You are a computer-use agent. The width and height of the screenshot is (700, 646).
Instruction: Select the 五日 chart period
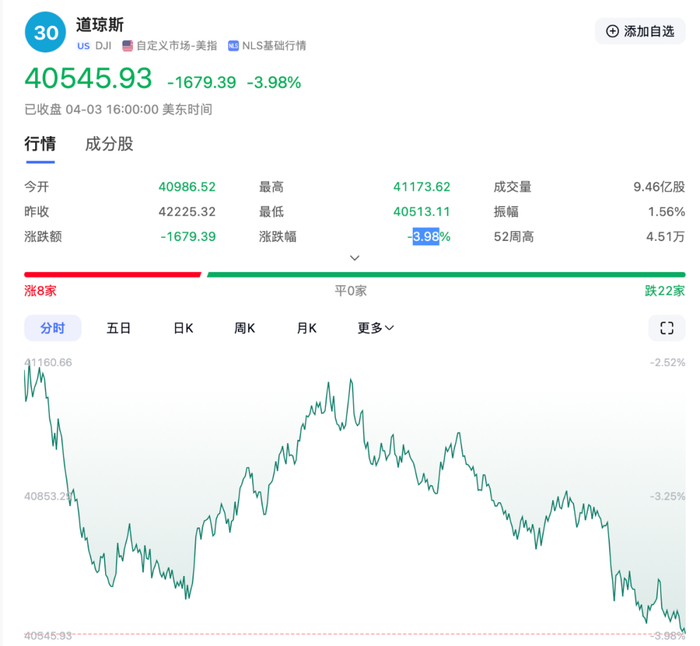coord(118,328)
